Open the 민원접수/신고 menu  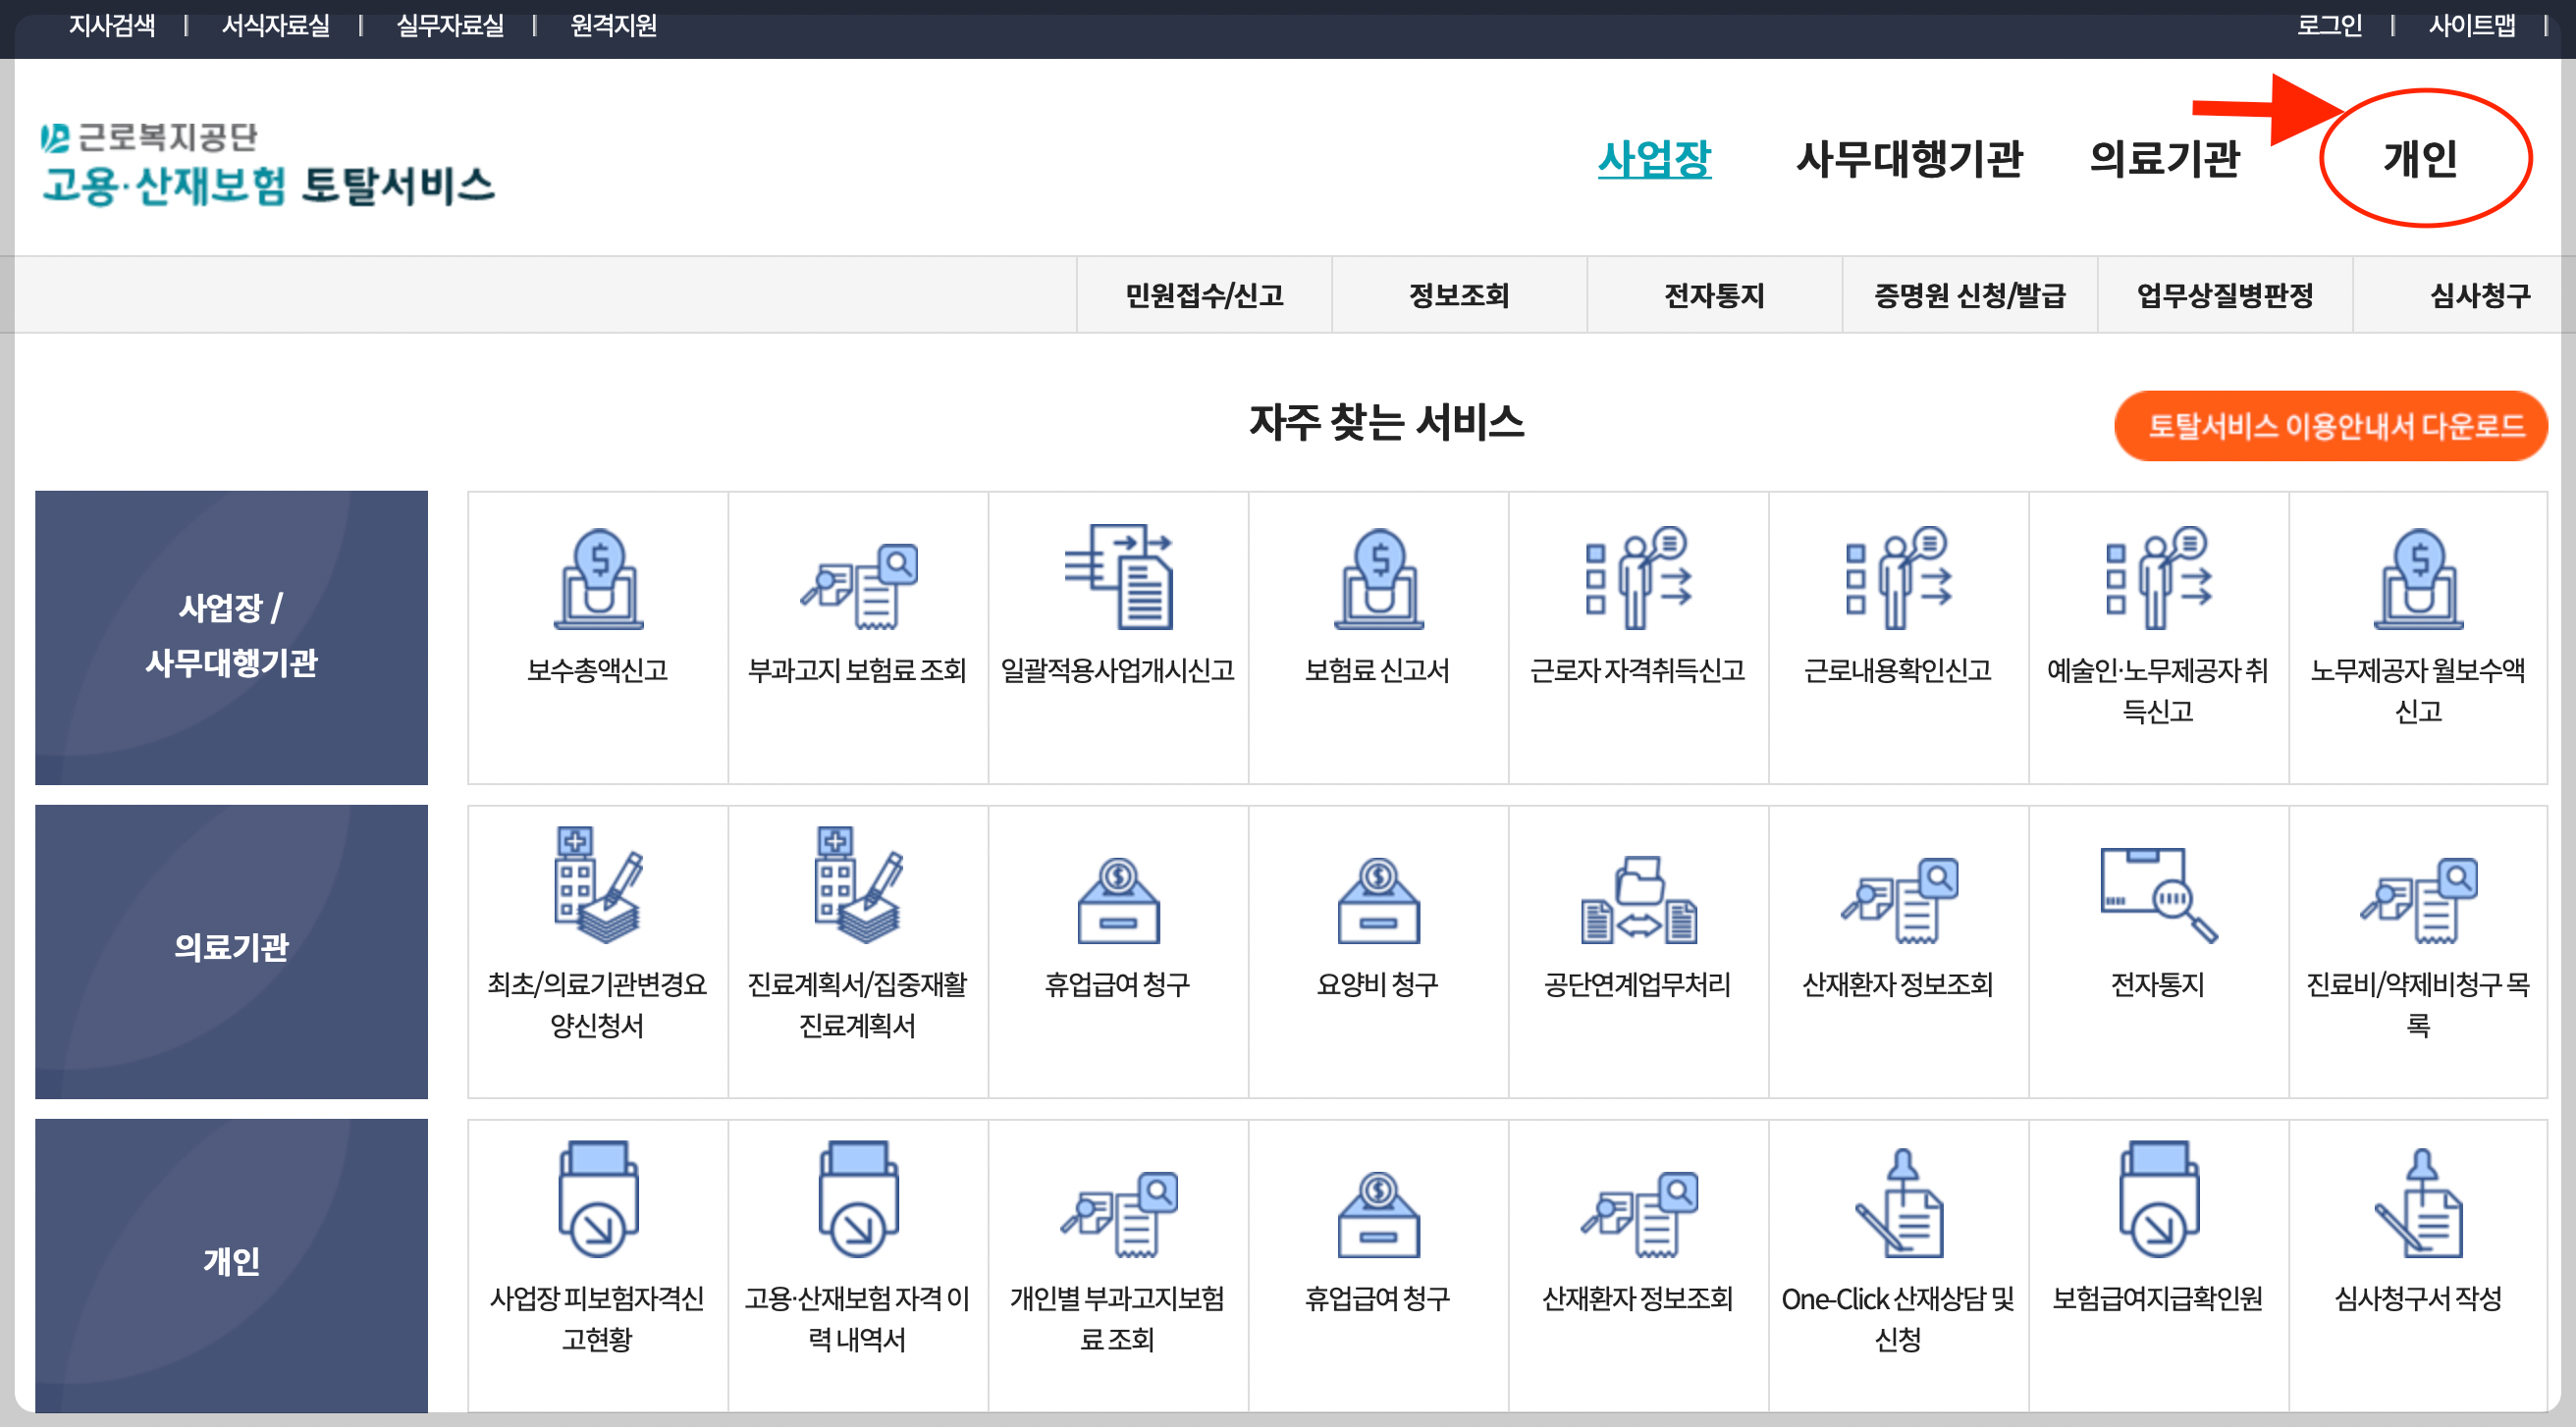pyautogui.click(x=1205, y=294)
